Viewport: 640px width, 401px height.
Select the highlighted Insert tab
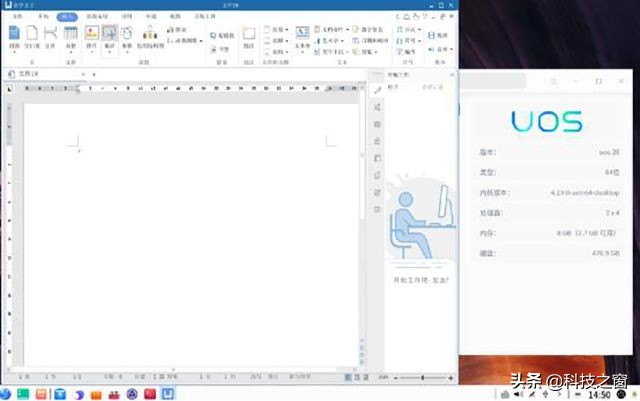(67, 17)
